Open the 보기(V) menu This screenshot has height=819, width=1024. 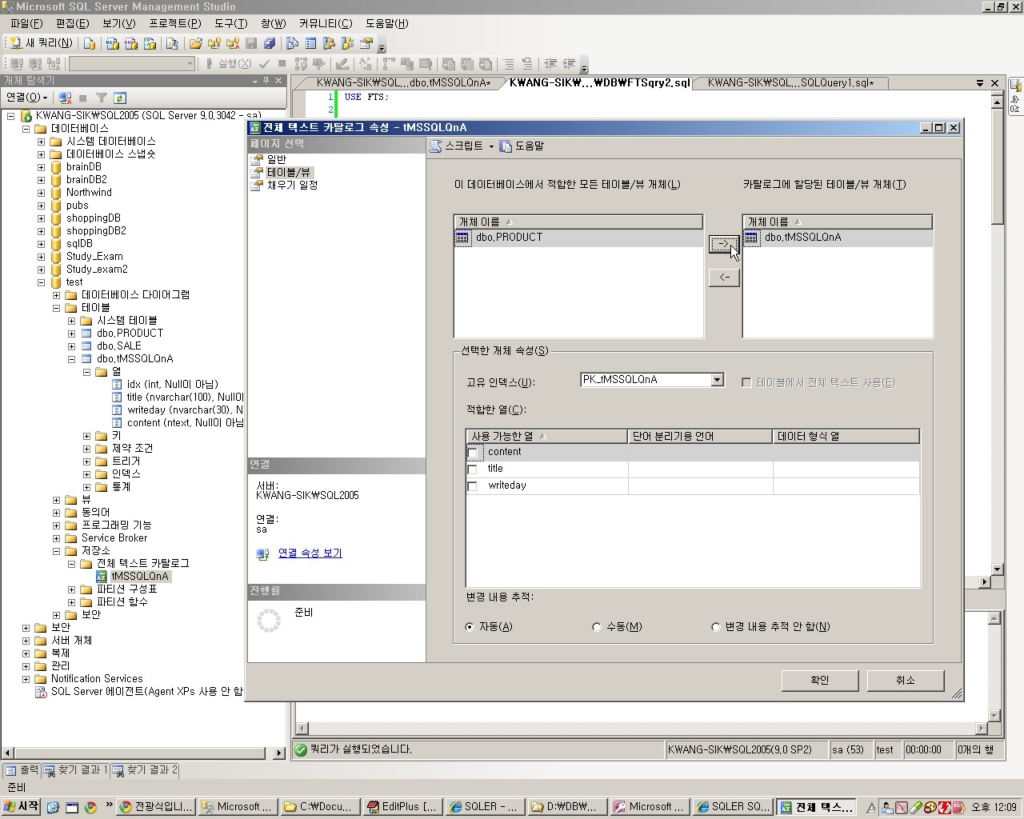(119, 24)
